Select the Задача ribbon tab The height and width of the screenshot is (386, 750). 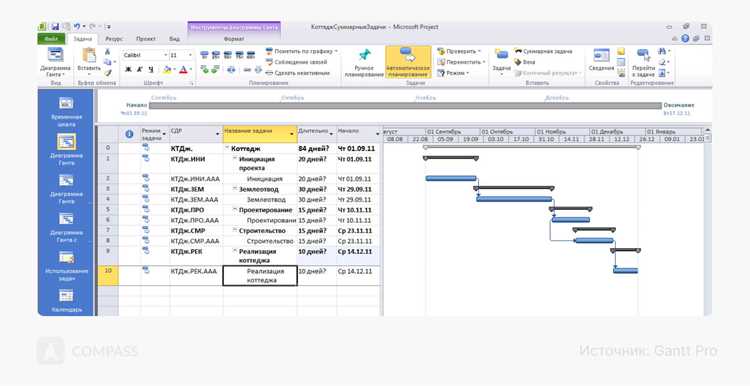[x=83, y=39]
